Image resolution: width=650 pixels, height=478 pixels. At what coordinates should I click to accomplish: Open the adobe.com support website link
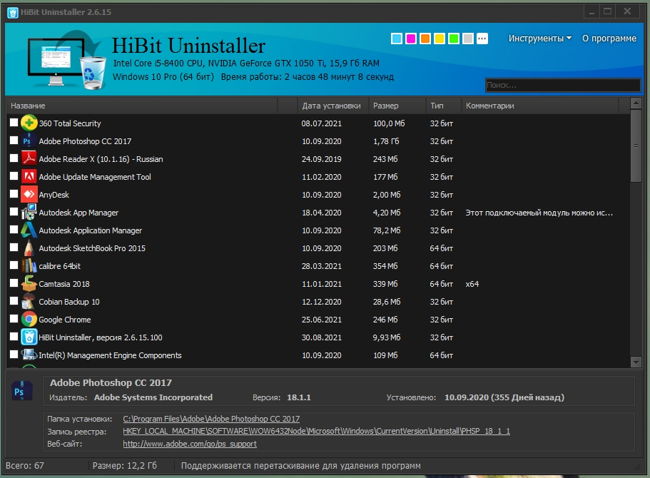pyautogui.click(x=189, y=444)
